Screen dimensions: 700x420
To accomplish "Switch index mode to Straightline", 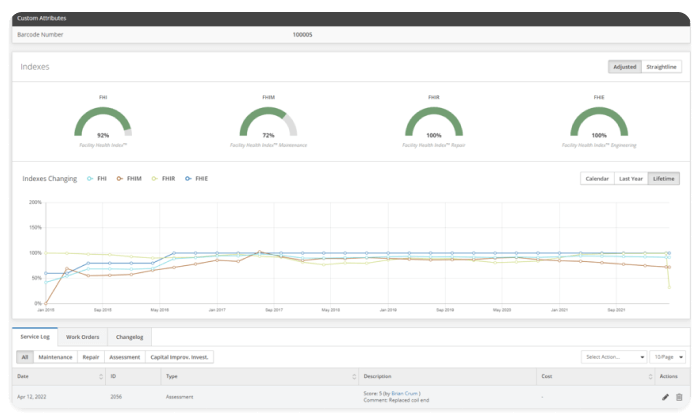I will tap(661, 67).
